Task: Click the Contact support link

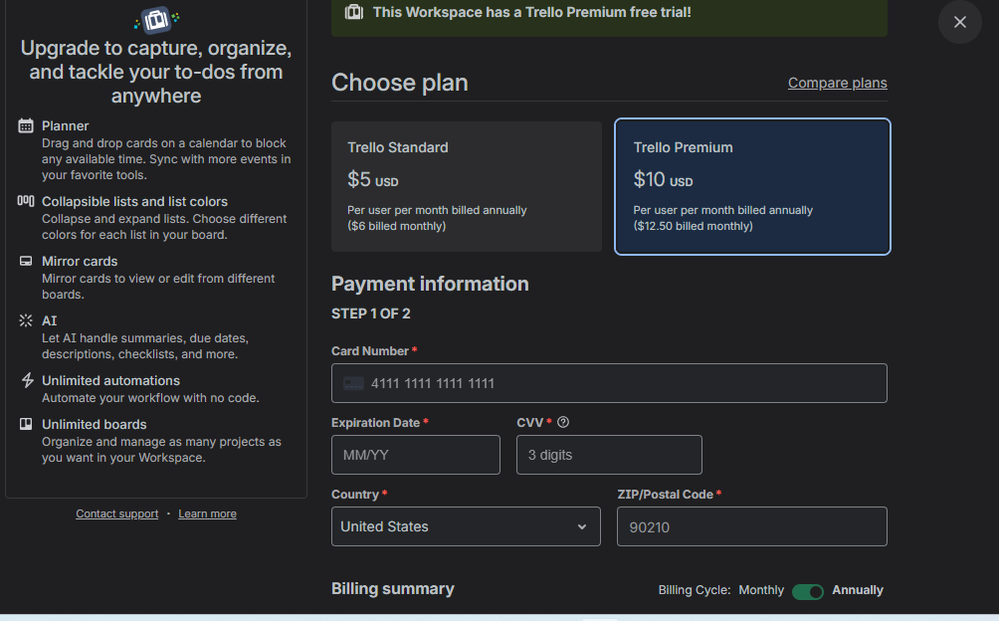Action: click(x=117, y=514)
